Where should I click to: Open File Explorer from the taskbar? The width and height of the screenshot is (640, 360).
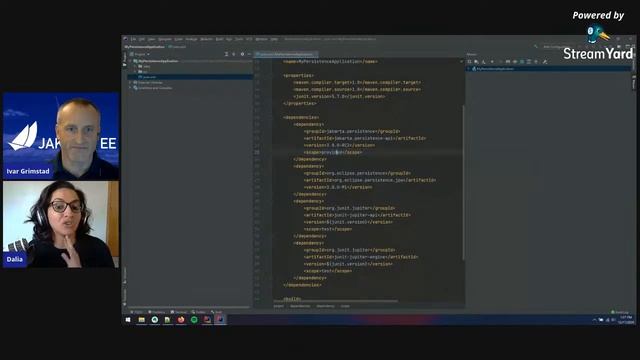click(142, 320)
